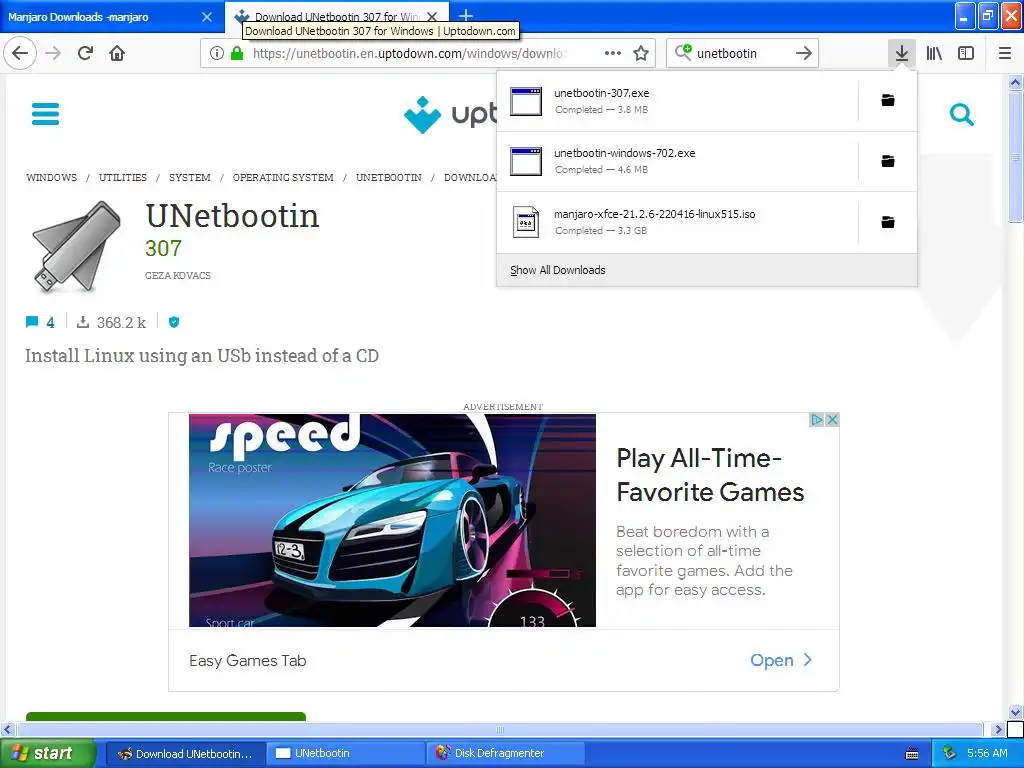
Task: Click the Uptodown logo
Action: (x=450, y=114)
